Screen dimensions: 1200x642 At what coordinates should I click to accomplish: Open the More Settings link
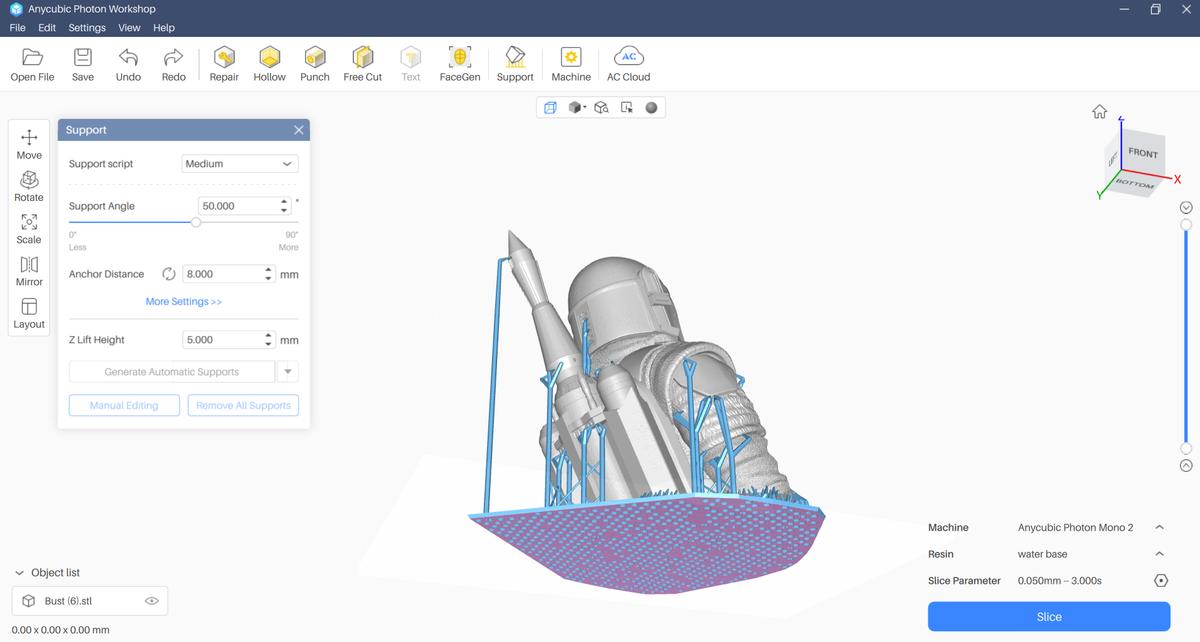(x=184, y=302)
